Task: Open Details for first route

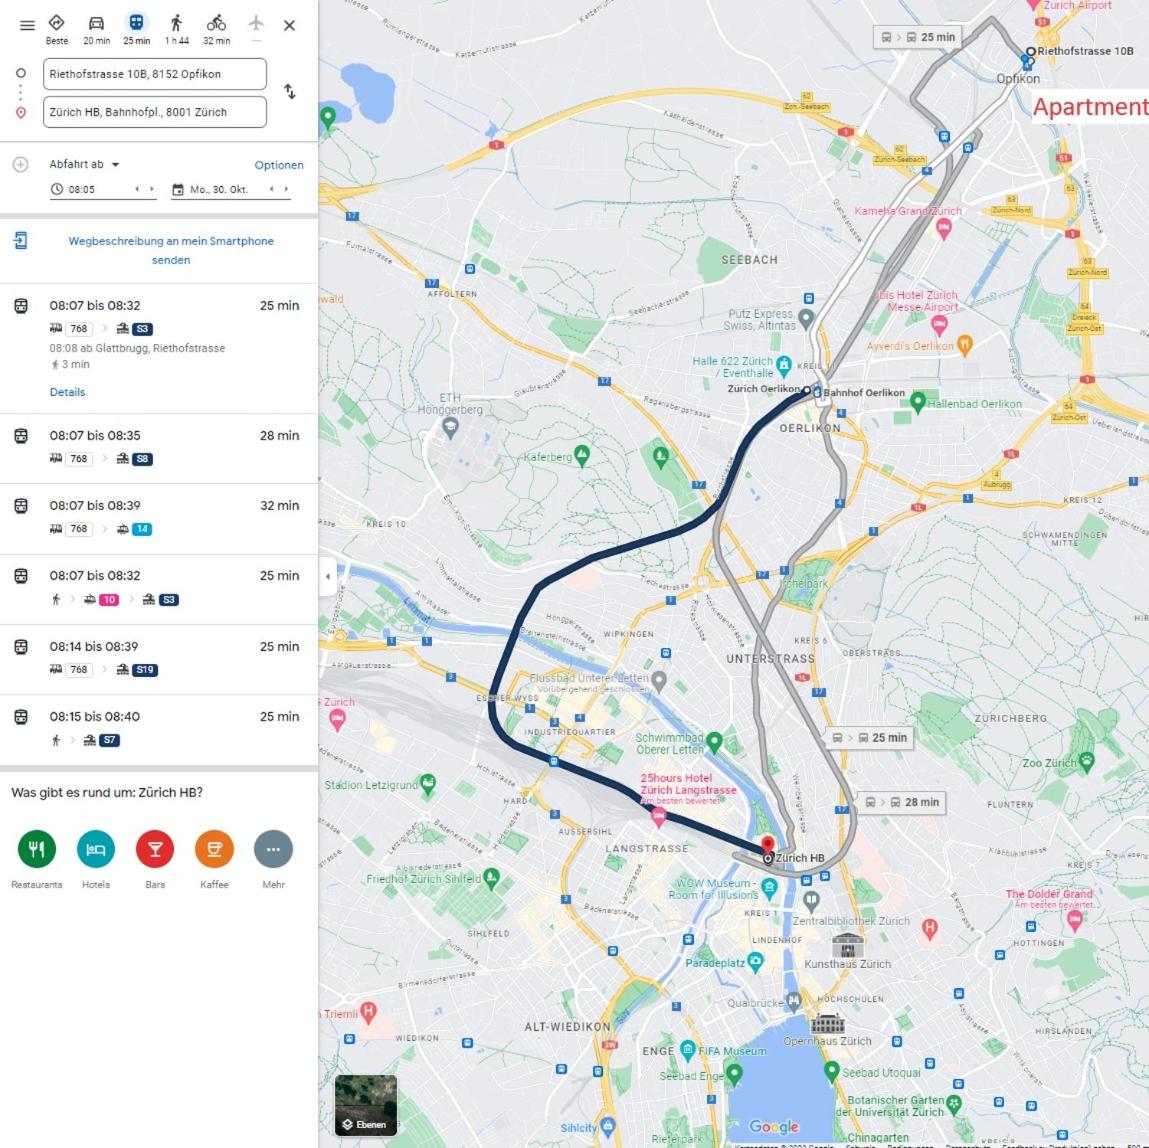Action: [x=67, y=393]
